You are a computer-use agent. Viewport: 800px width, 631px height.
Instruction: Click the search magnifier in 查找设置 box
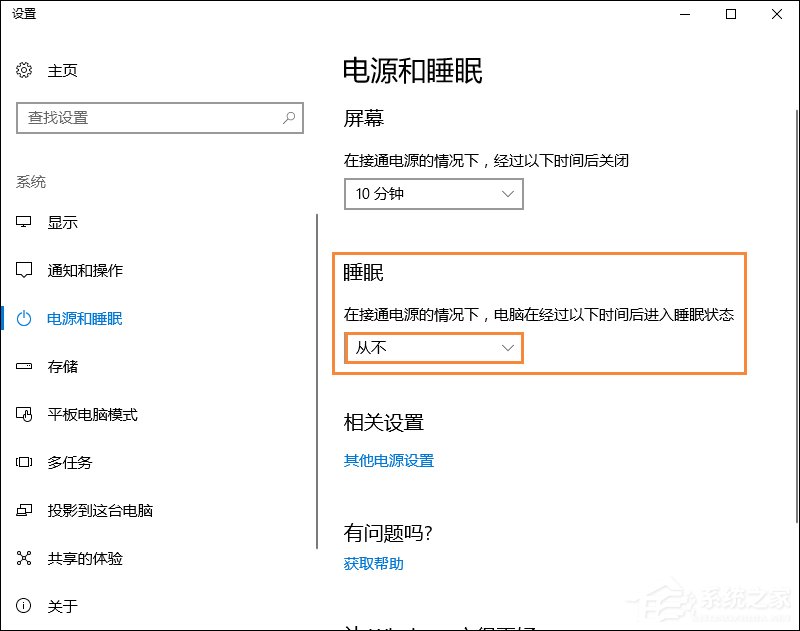coord(288,117)
